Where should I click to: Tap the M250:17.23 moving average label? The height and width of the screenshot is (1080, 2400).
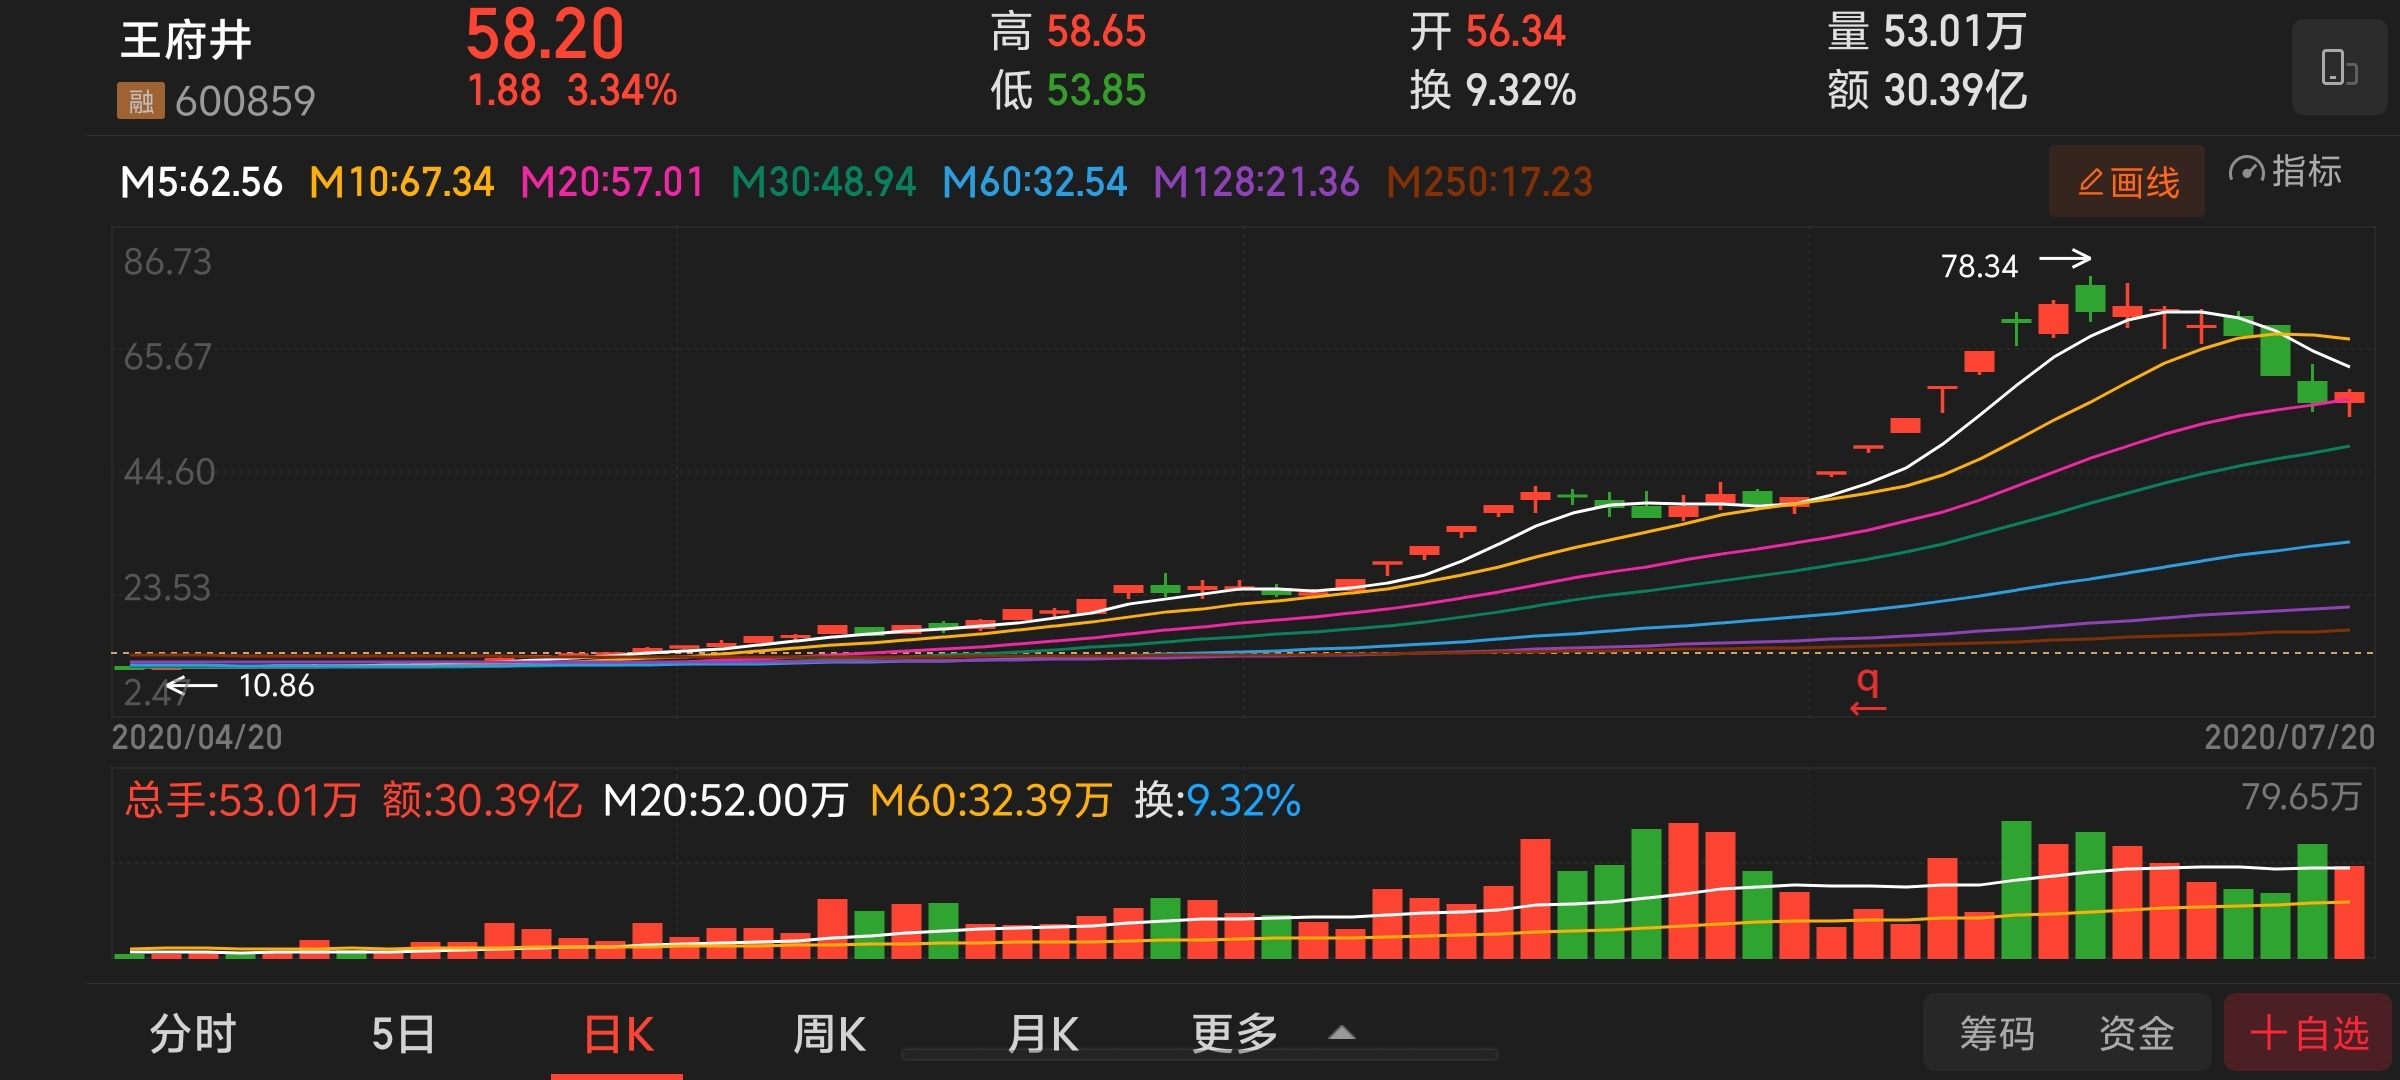tap(1489, 182)
